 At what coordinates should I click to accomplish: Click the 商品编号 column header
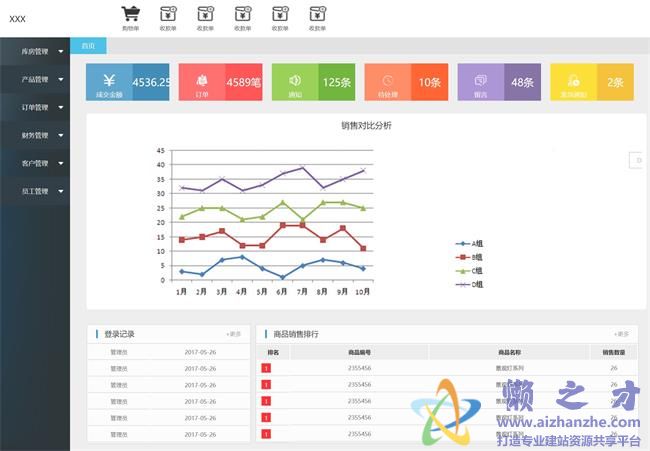359,352
